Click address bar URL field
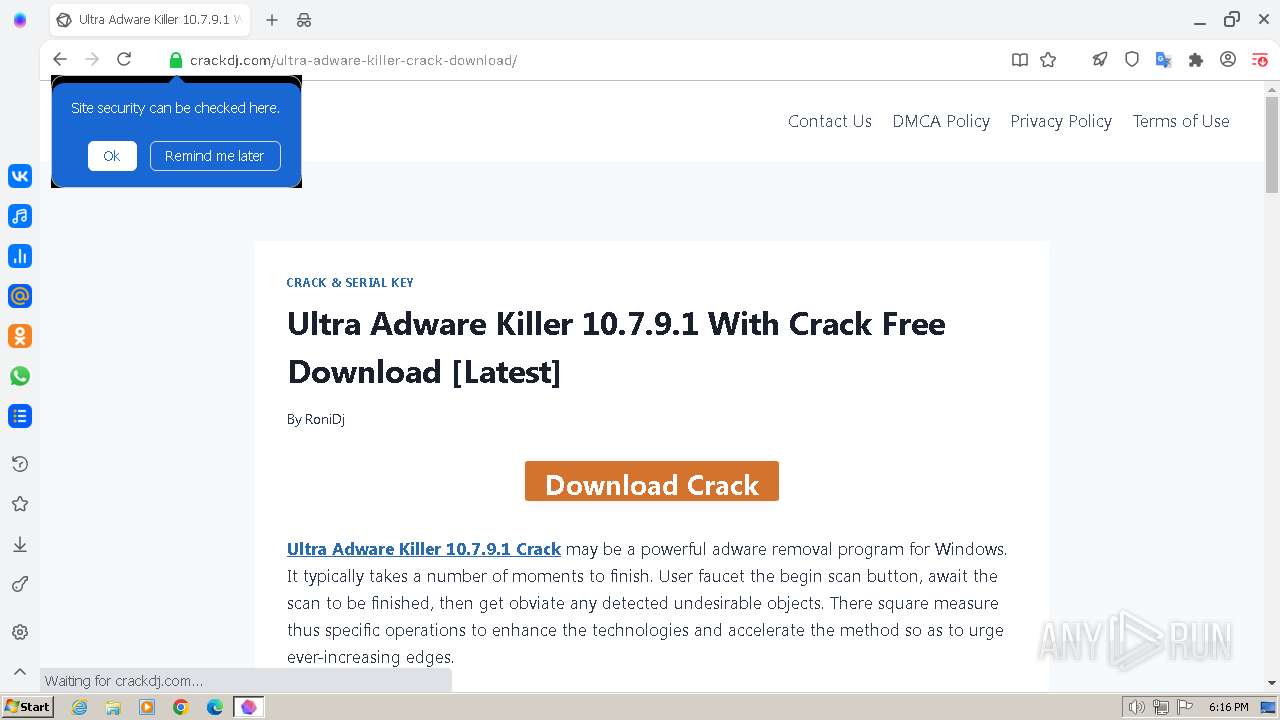 580,60
